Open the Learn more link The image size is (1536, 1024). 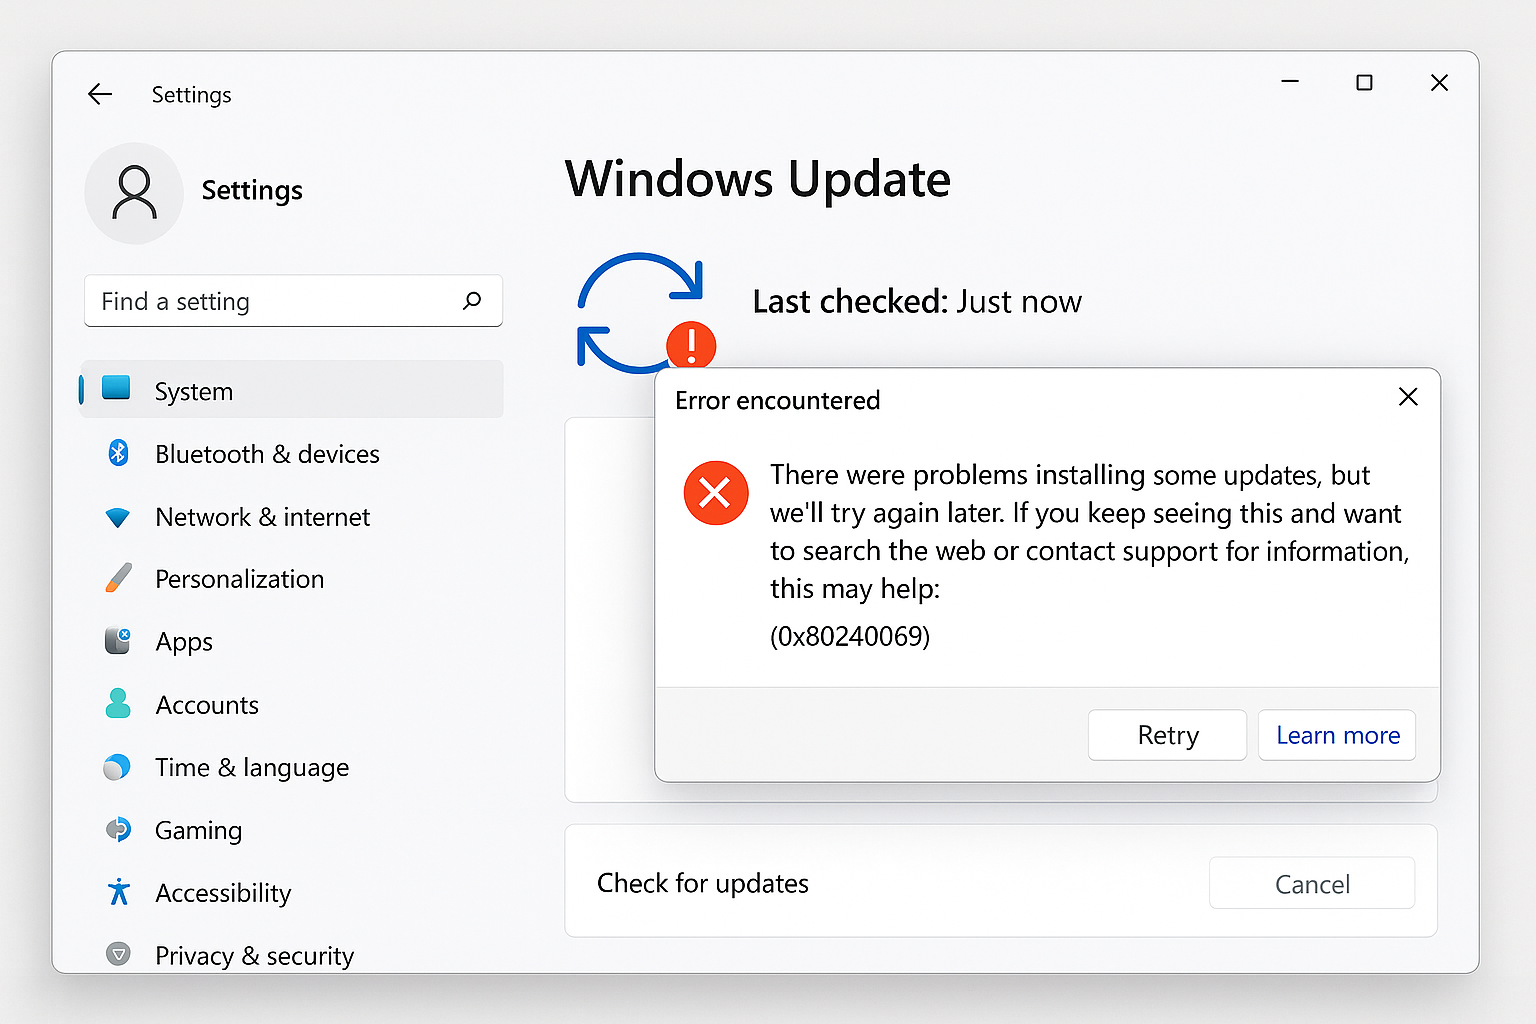(1337, 735)
